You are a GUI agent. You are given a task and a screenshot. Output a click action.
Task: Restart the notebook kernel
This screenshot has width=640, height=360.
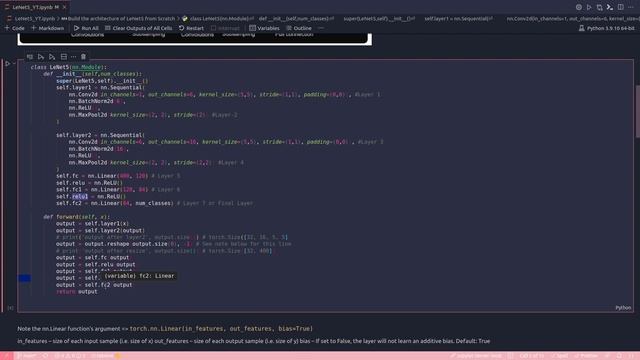[x=191, y=28]
